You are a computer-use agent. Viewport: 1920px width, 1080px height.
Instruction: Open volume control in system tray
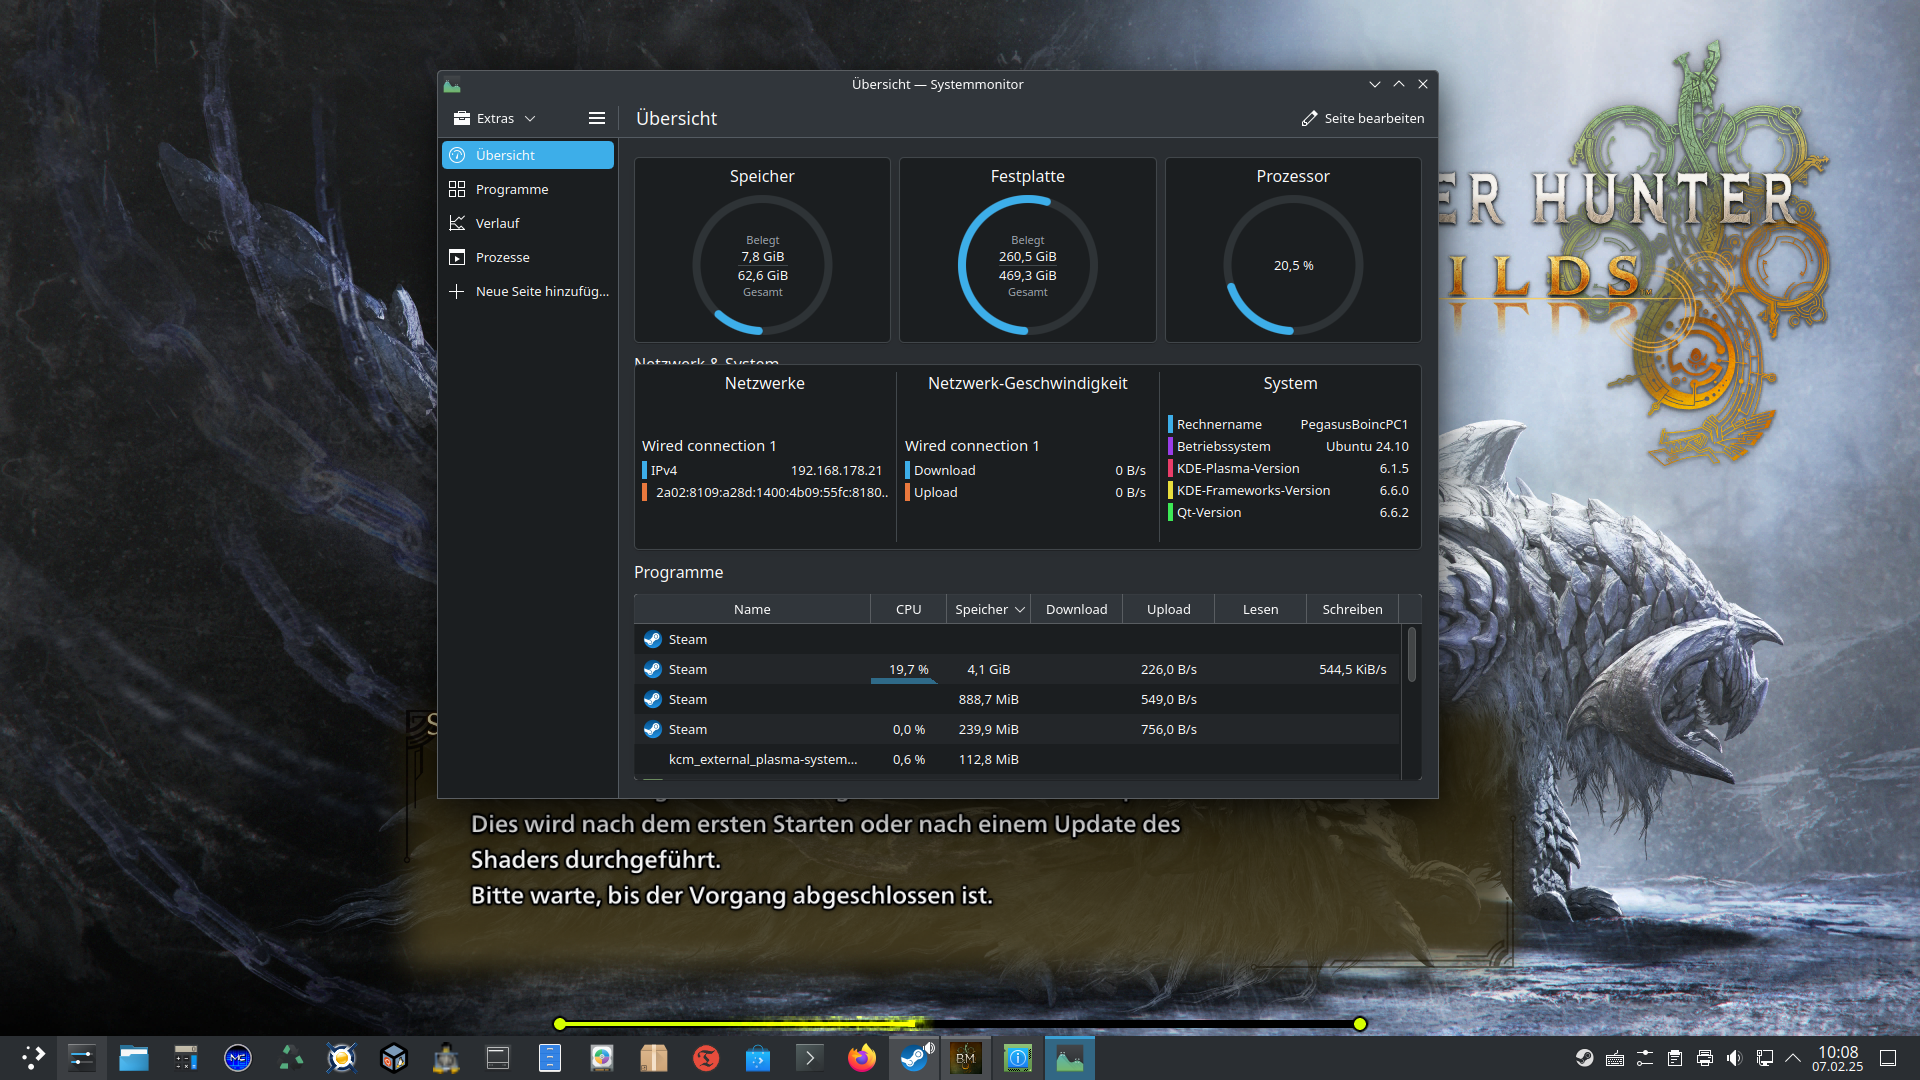pos(1734,1058)
